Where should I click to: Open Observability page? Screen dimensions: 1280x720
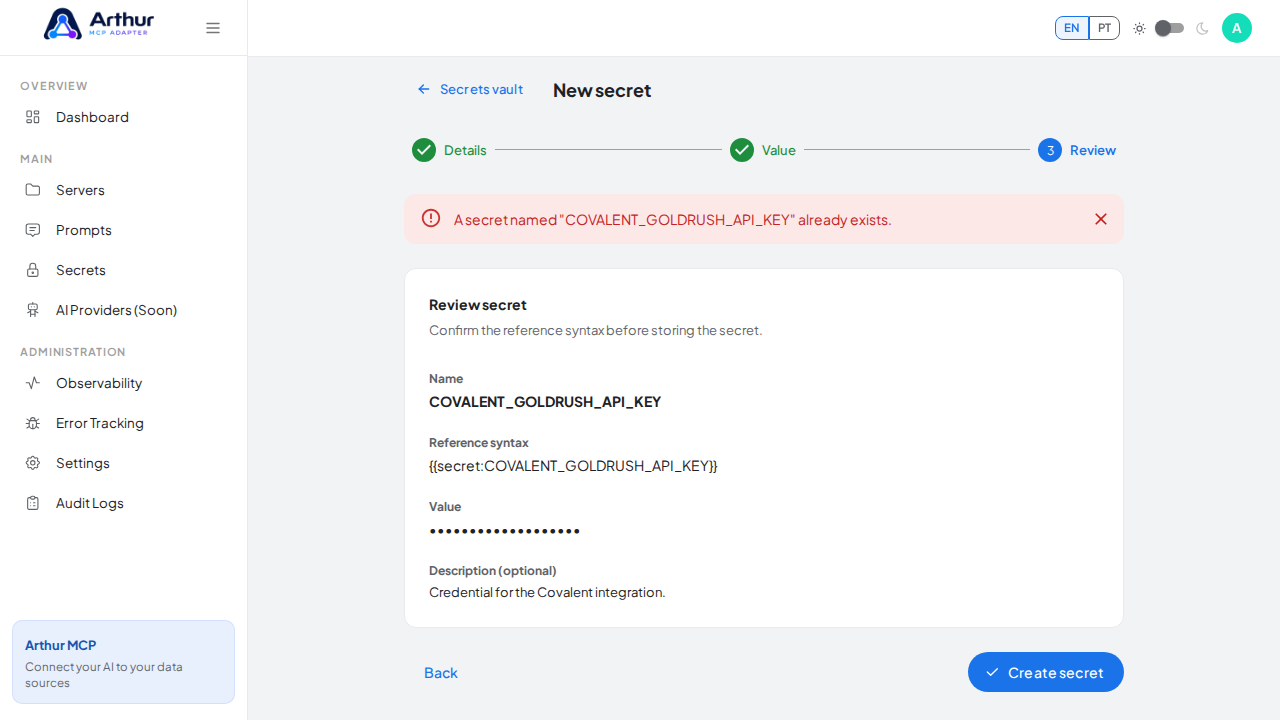tap(123, 383)
